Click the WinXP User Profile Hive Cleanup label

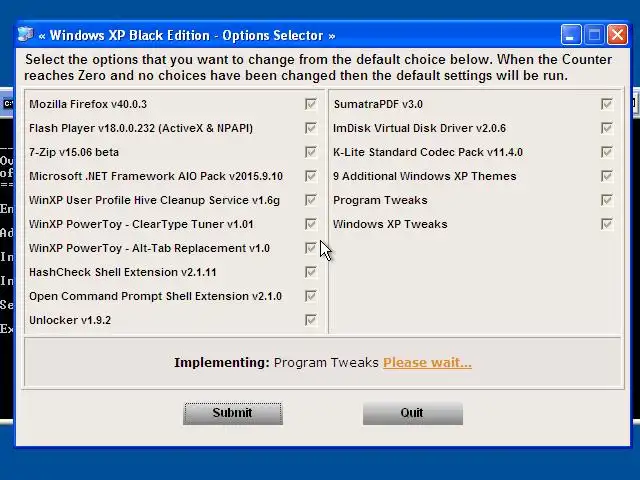click(x=154, y=200)
